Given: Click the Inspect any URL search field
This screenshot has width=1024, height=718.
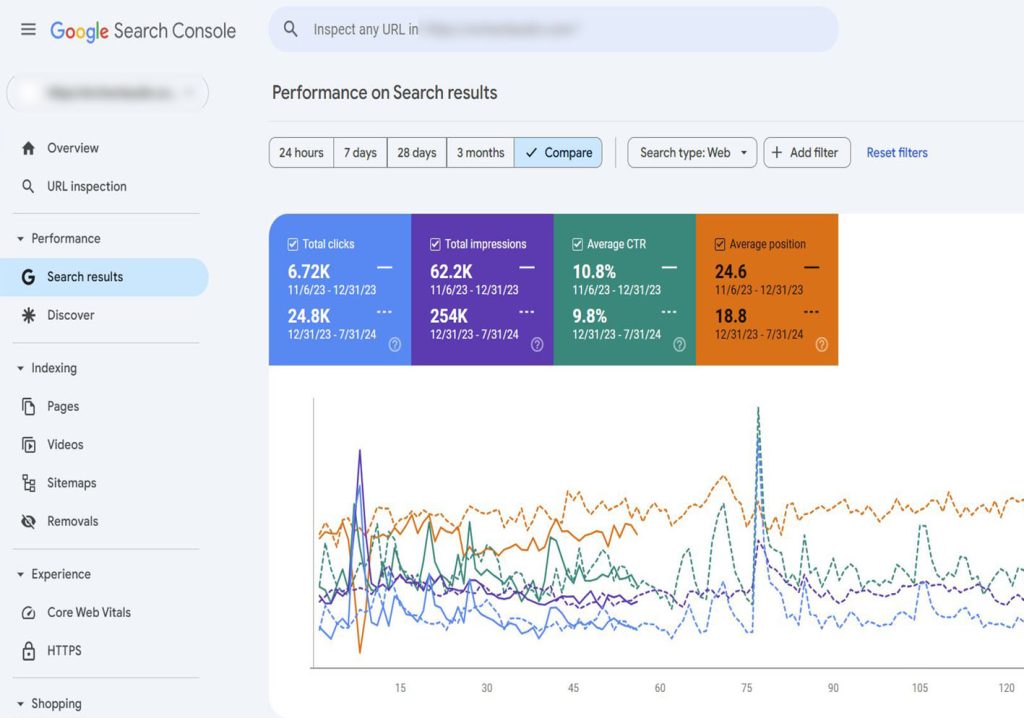Looking at the screenshot, I should click(x=550, y=30).
